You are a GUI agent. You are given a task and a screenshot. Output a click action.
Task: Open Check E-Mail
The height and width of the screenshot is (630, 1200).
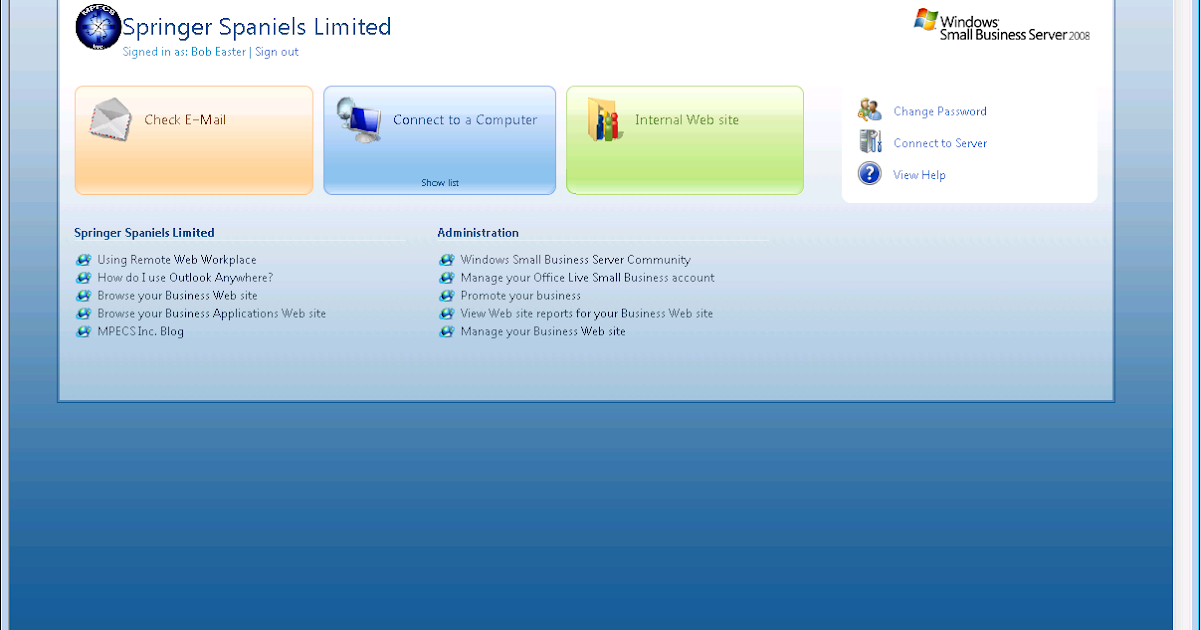coord(194,140)
